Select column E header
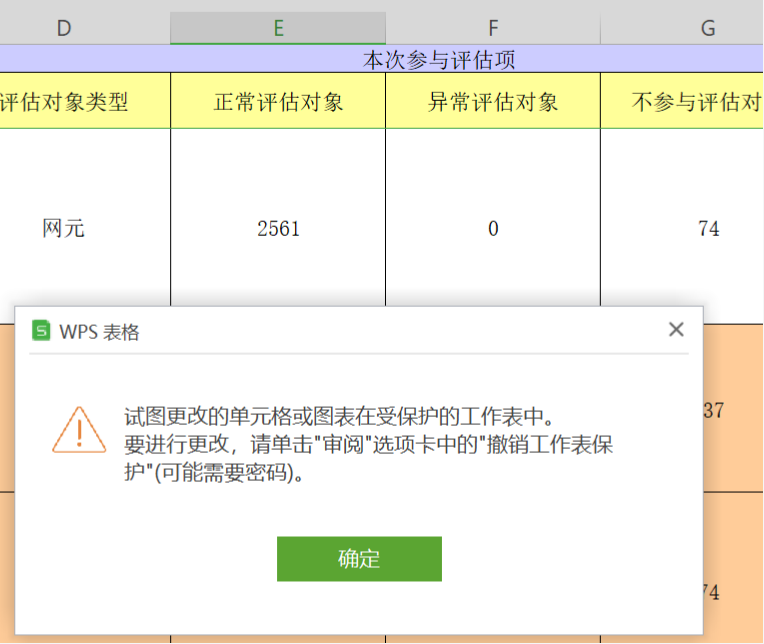The height and width of the screenshot is (644, 764). tap(278, 28)
